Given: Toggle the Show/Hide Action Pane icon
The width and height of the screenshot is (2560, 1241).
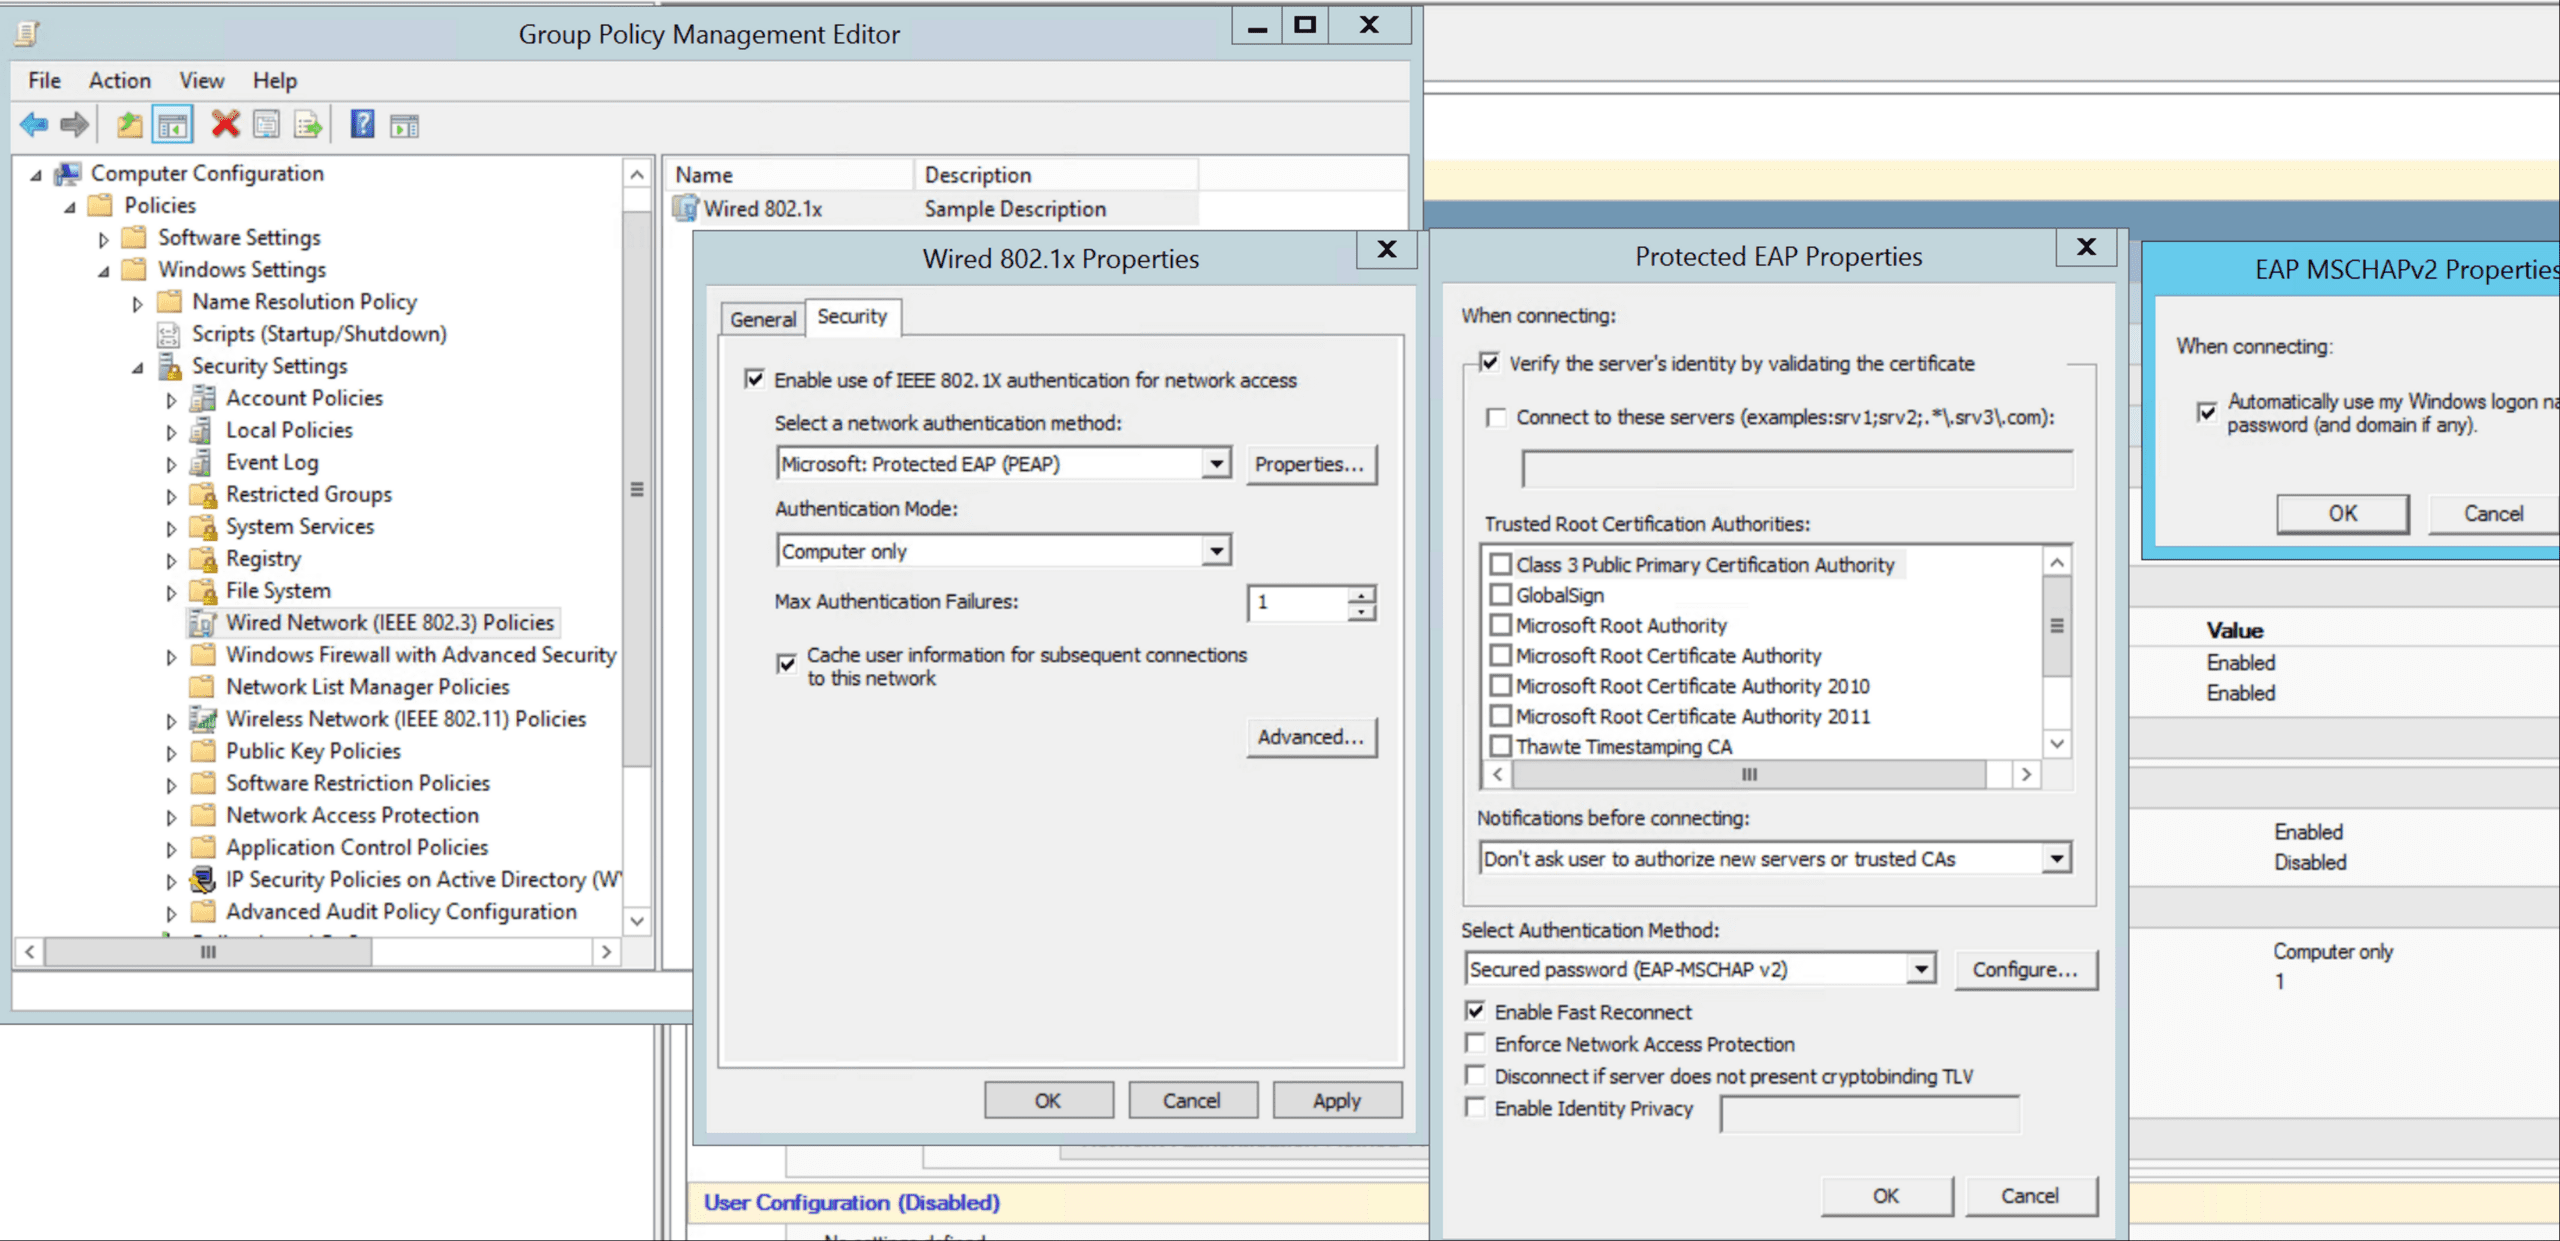Looking at the screenshot, I should point(405,125).
